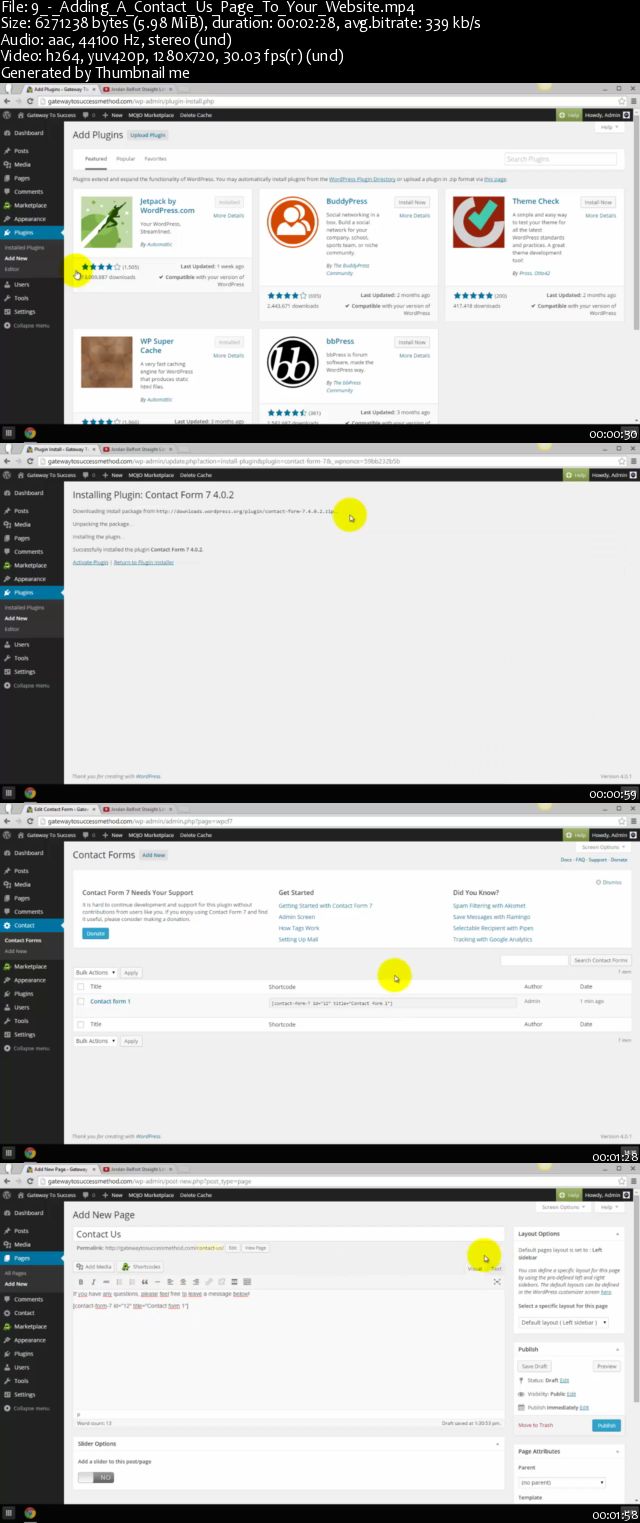Open Settings in the Installing Plugin page sidebar

tap(25, 672)
